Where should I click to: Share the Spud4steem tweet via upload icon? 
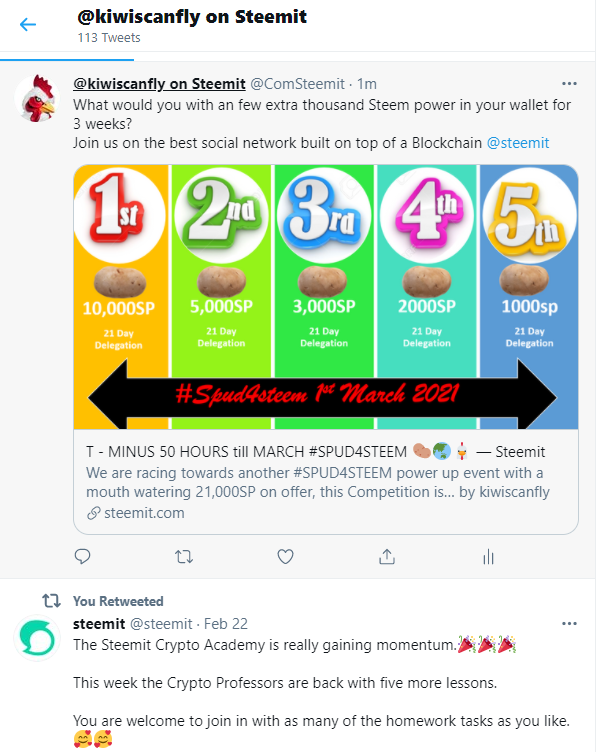pos(387,556)
